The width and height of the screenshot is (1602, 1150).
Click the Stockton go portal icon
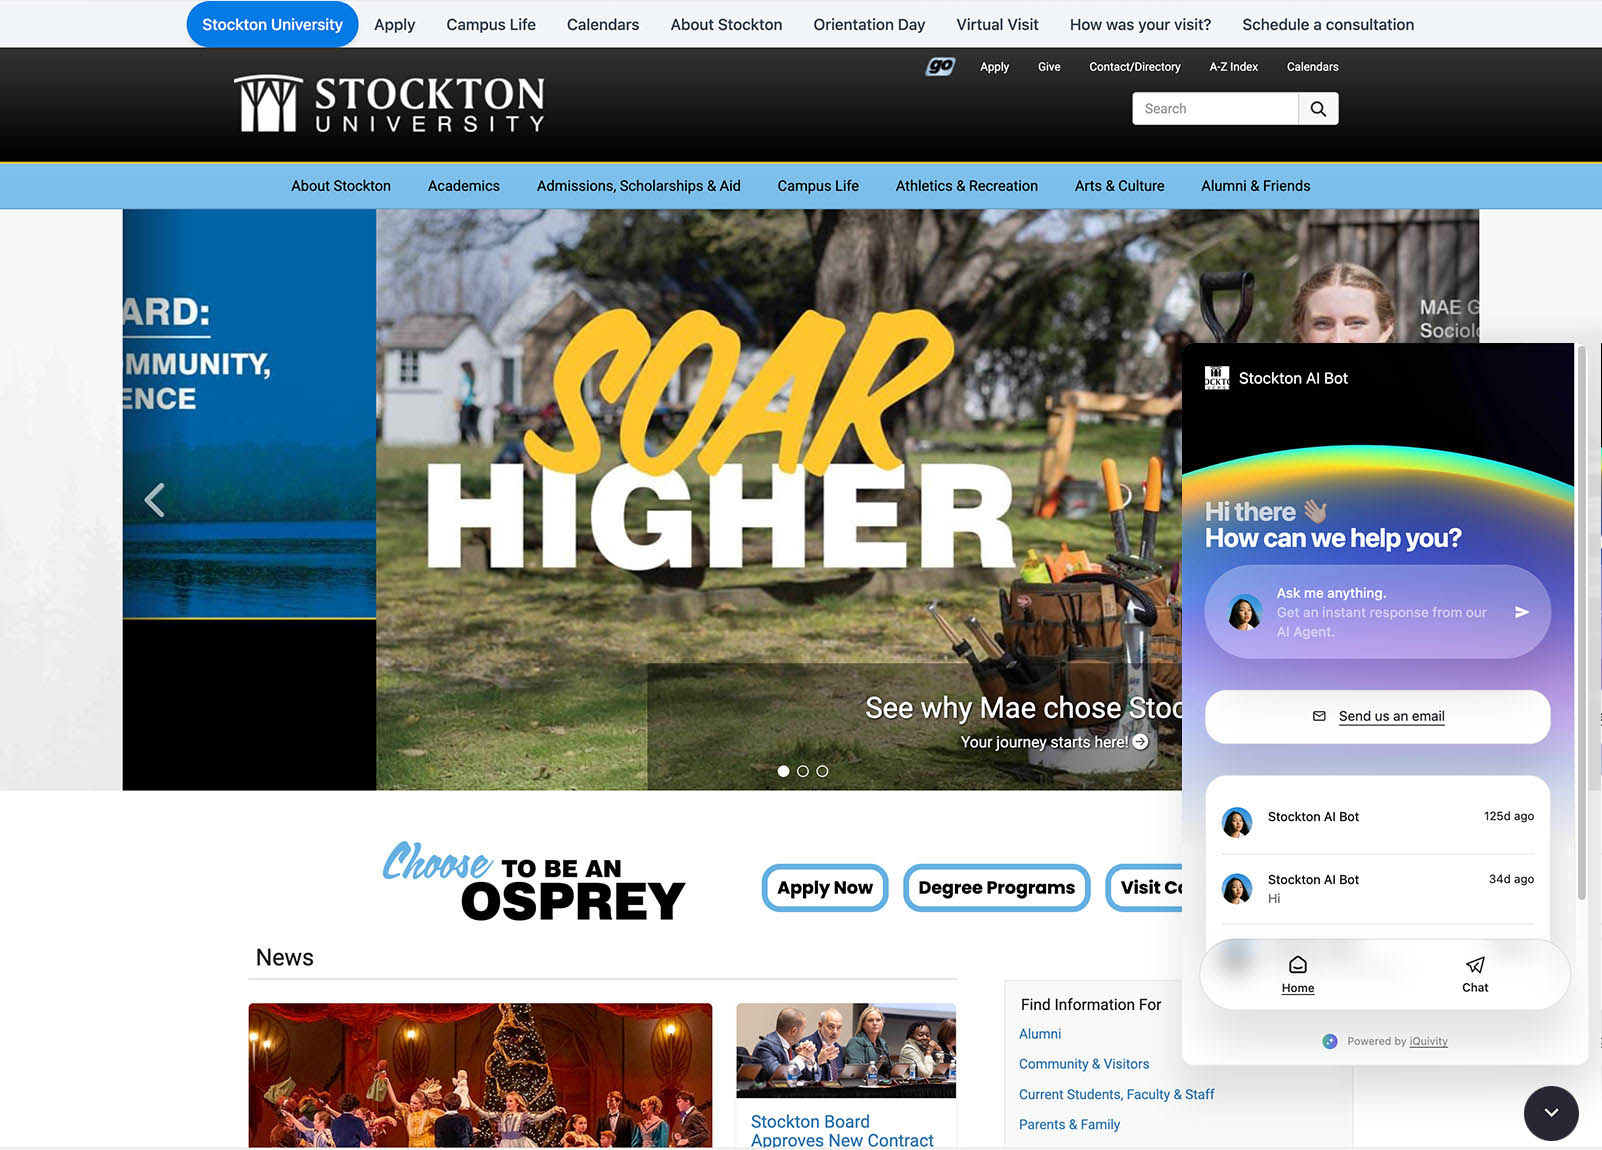939,67
